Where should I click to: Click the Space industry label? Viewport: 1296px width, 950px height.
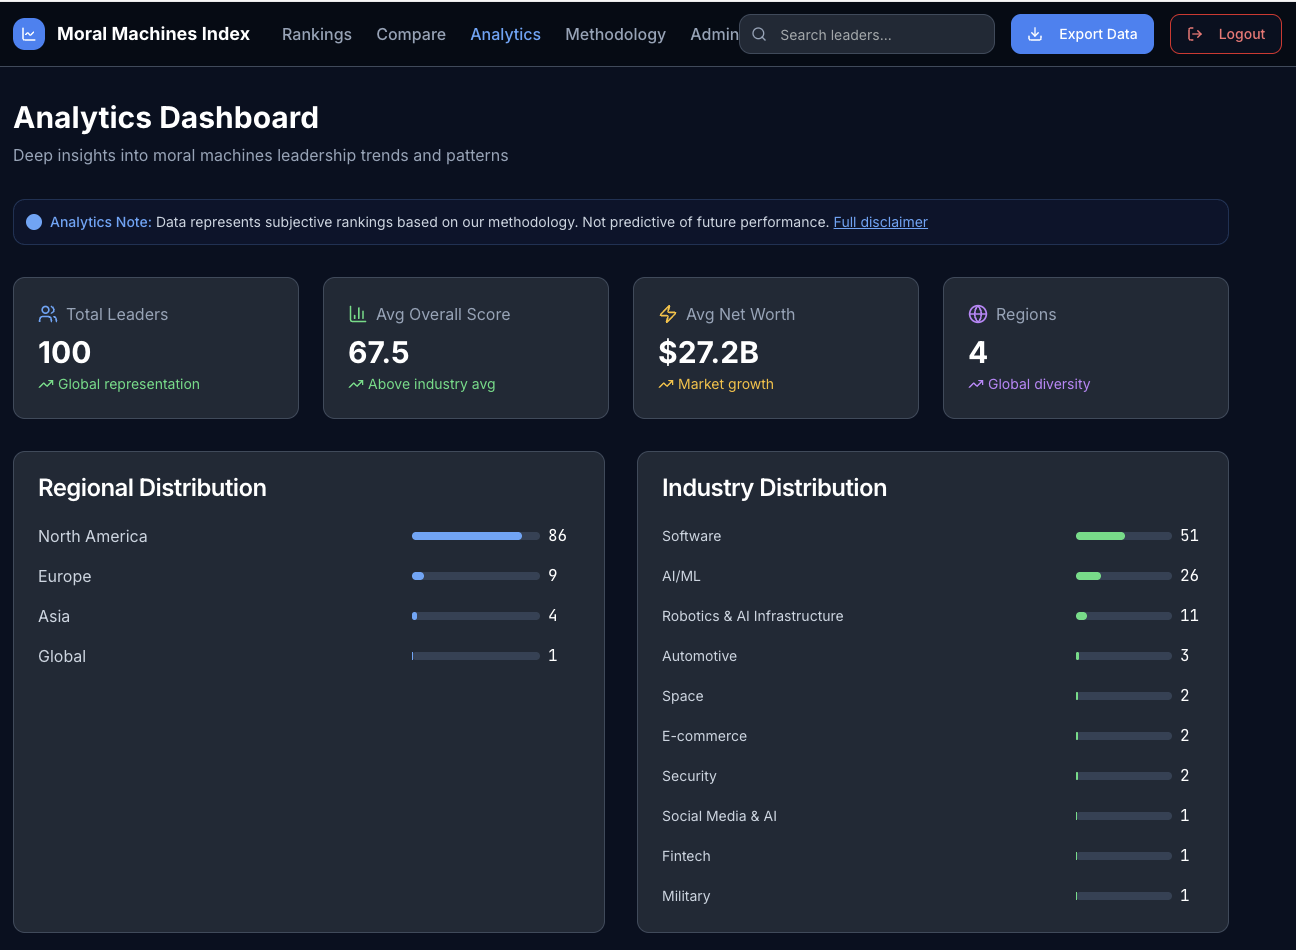(683, 696)
